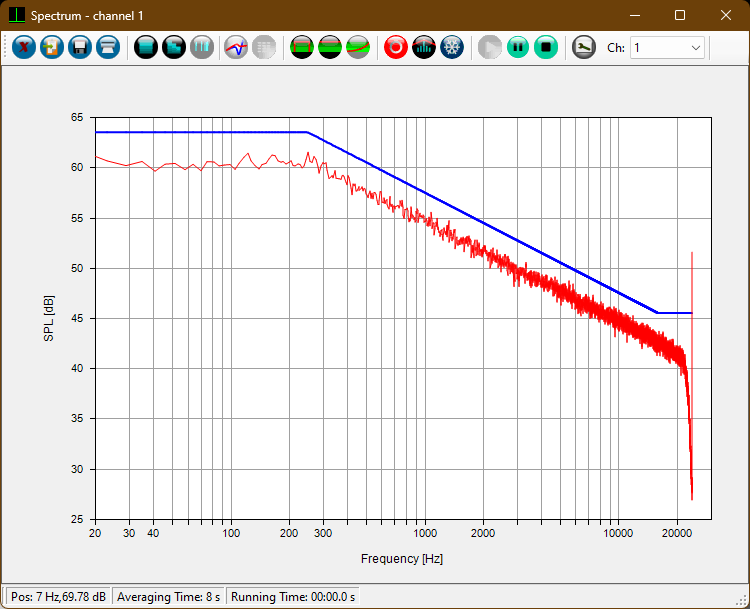Toggle the teal stepped display mode
Image resolution: width=750 pixels, height=609 pixels.
[174, 47]
